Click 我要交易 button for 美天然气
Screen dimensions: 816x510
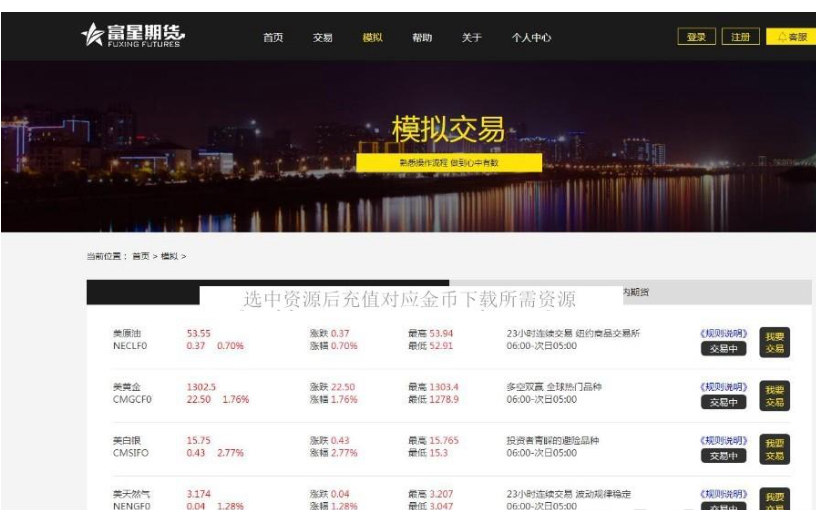click(774, 499)
